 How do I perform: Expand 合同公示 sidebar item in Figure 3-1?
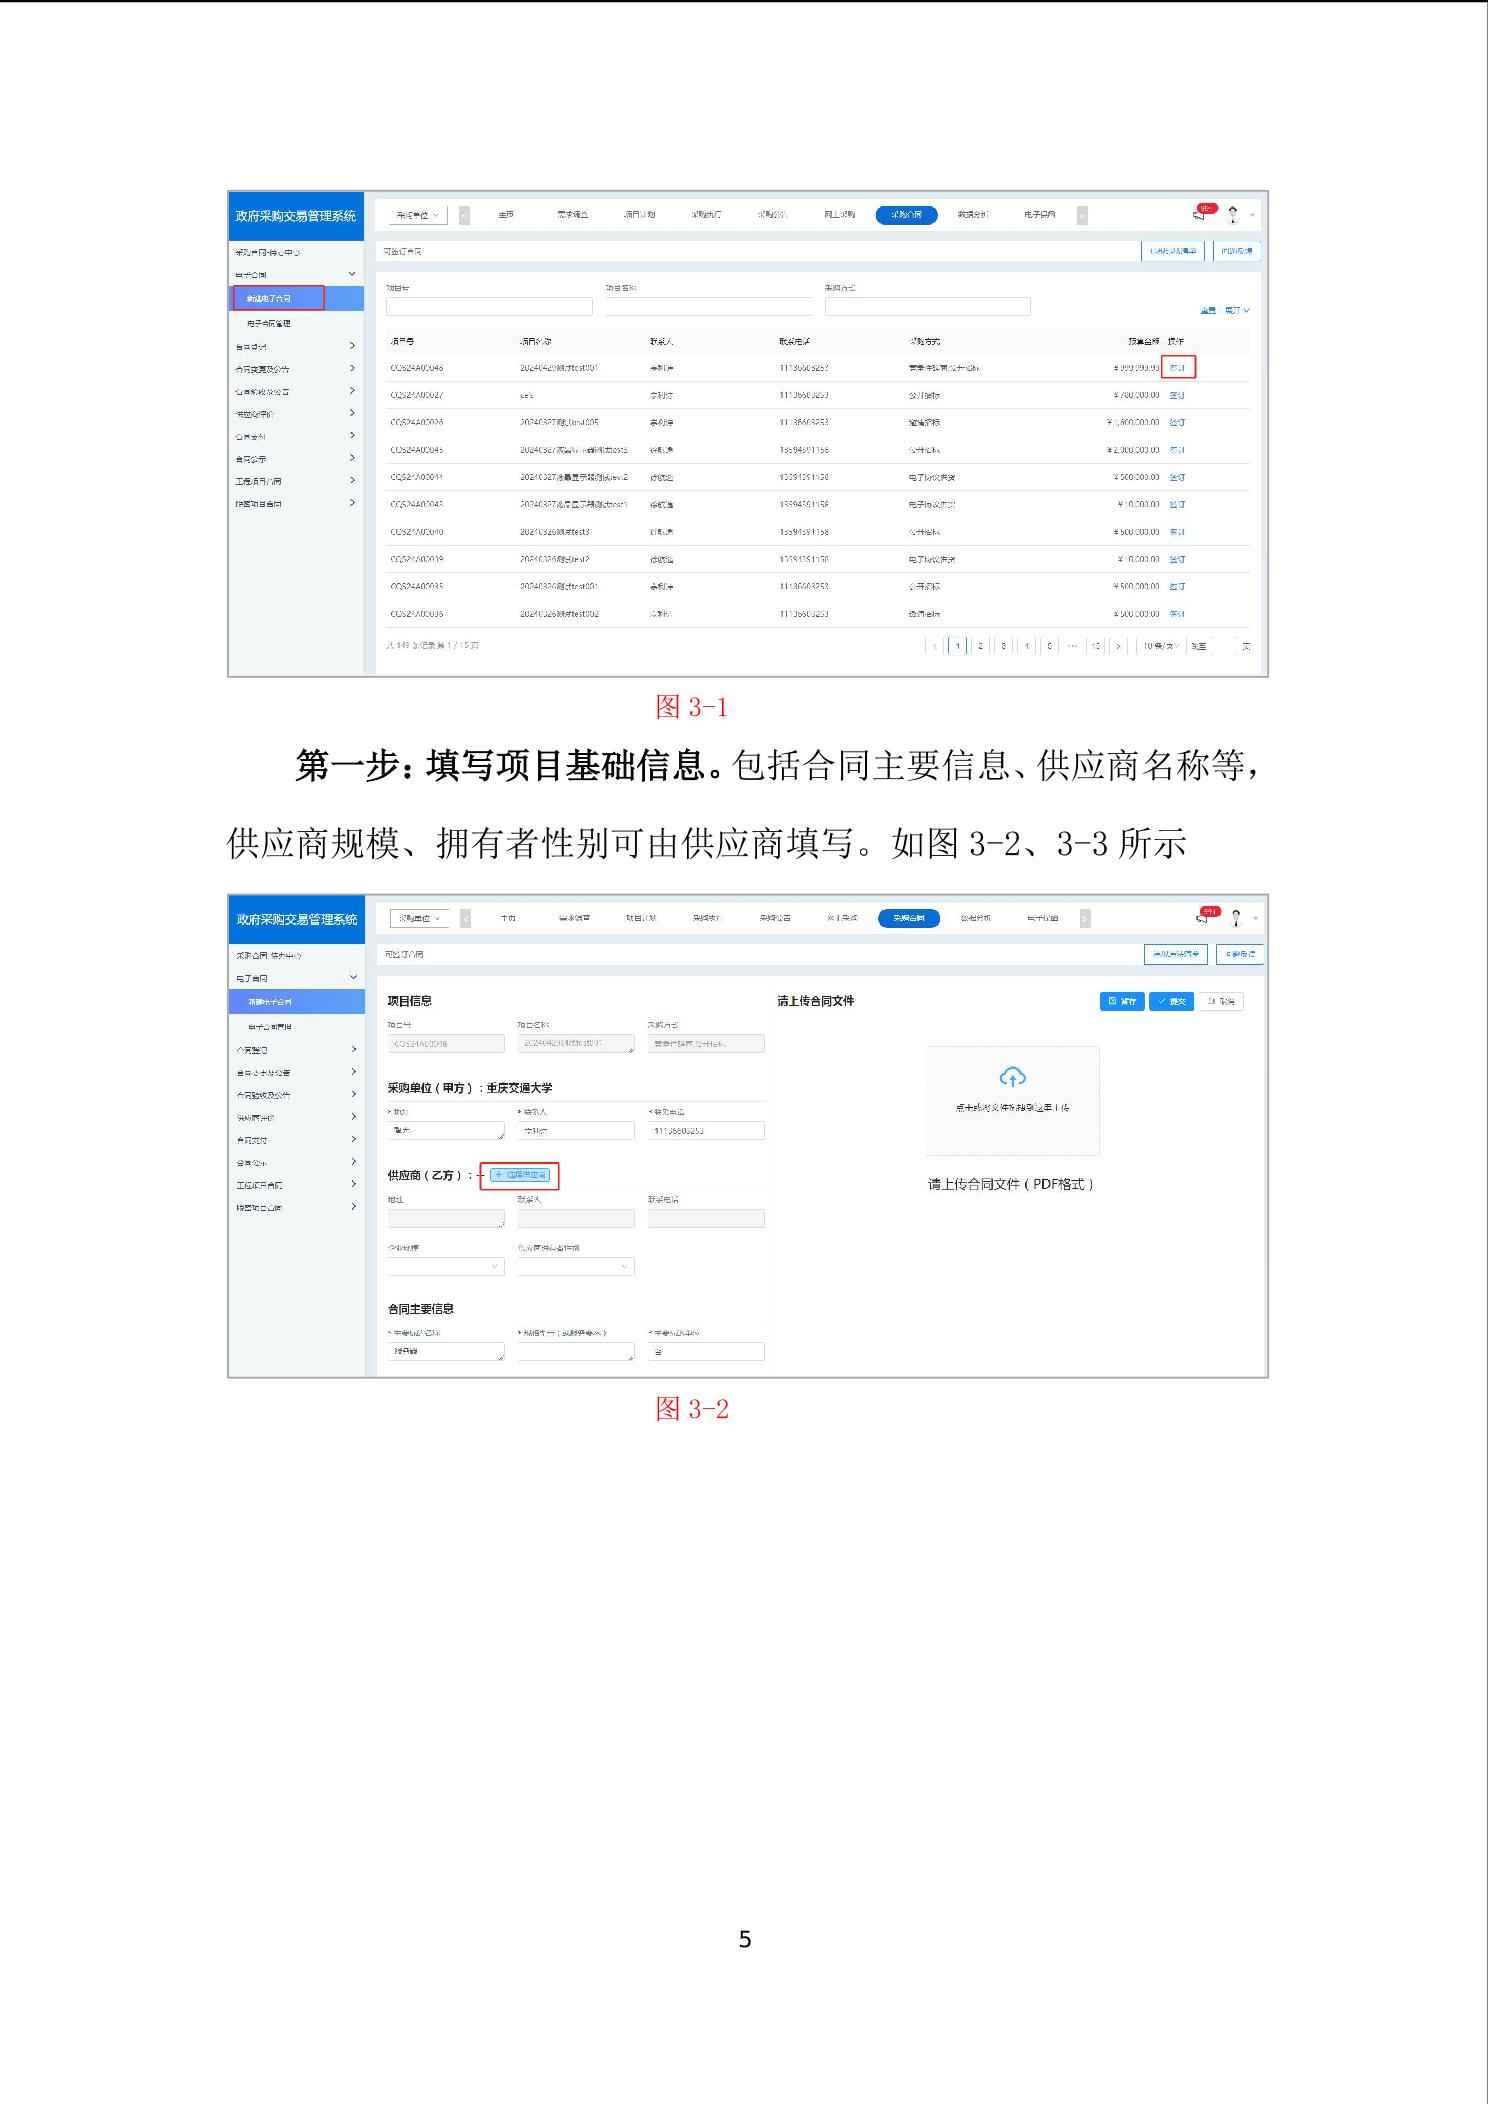click(x=352, y=459)
